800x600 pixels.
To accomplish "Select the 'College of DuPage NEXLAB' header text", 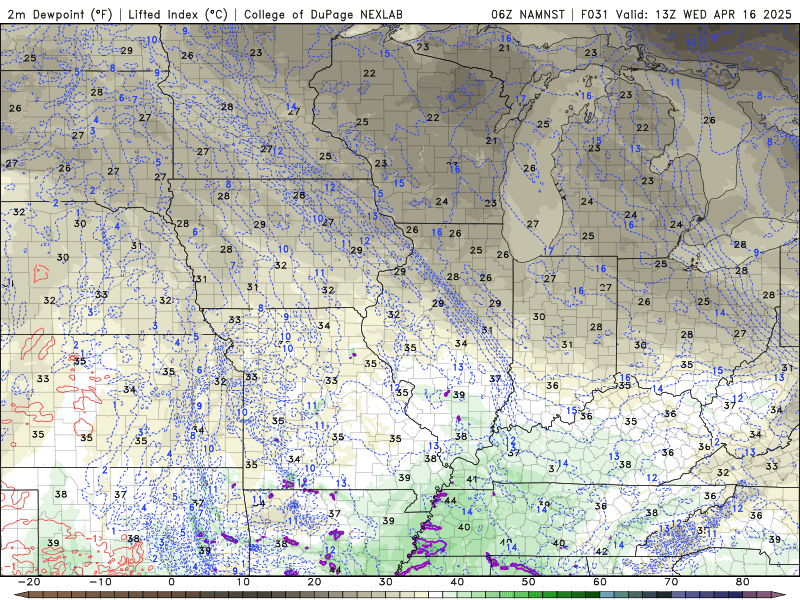I will click(323, 14).
